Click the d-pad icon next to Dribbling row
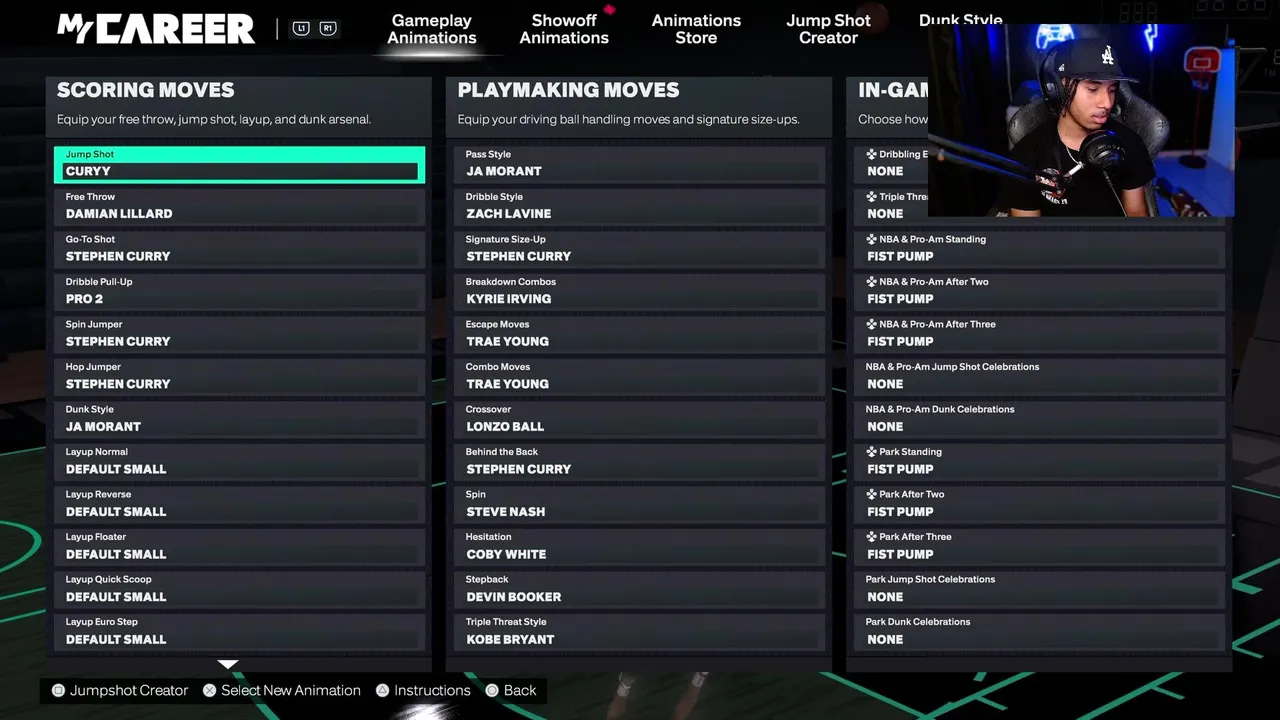The height and width of the screenshot is (720, 1280). [871, 154]
